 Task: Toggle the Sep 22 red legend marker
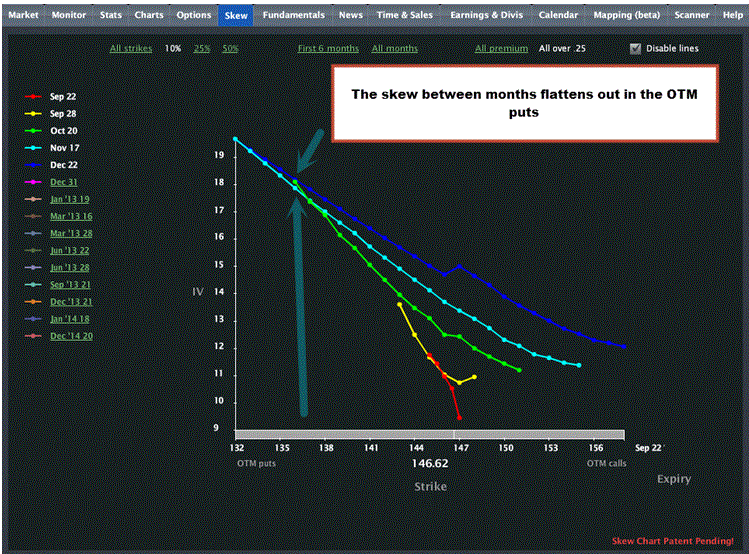pos(35,97)
